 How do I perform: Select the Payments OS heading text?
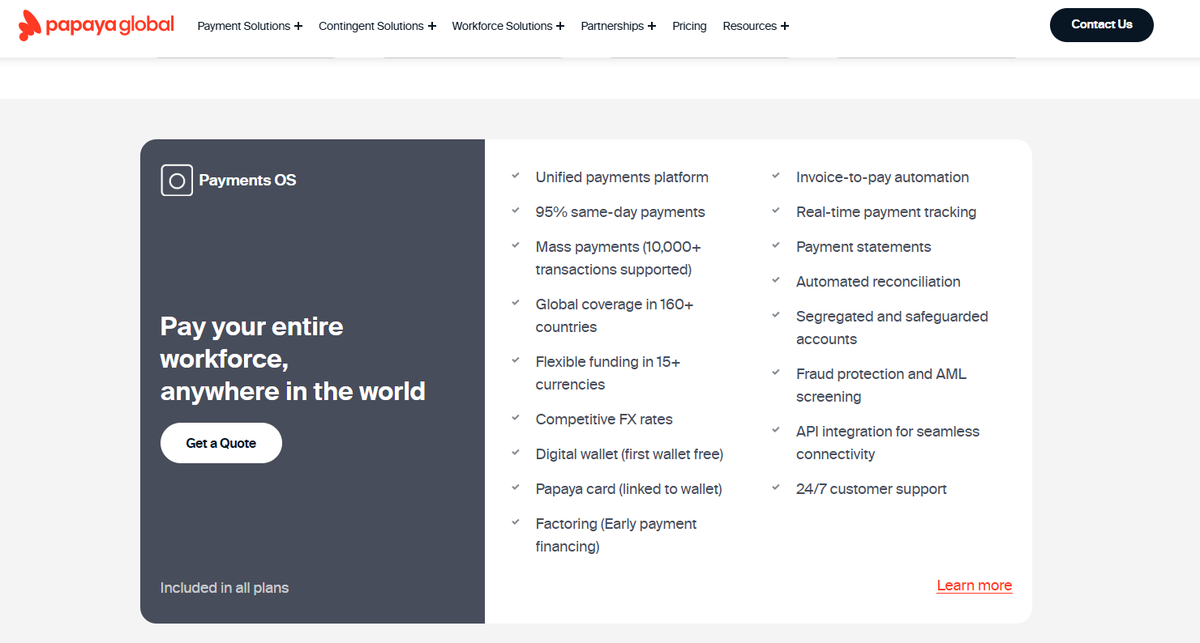click(247, 181)
